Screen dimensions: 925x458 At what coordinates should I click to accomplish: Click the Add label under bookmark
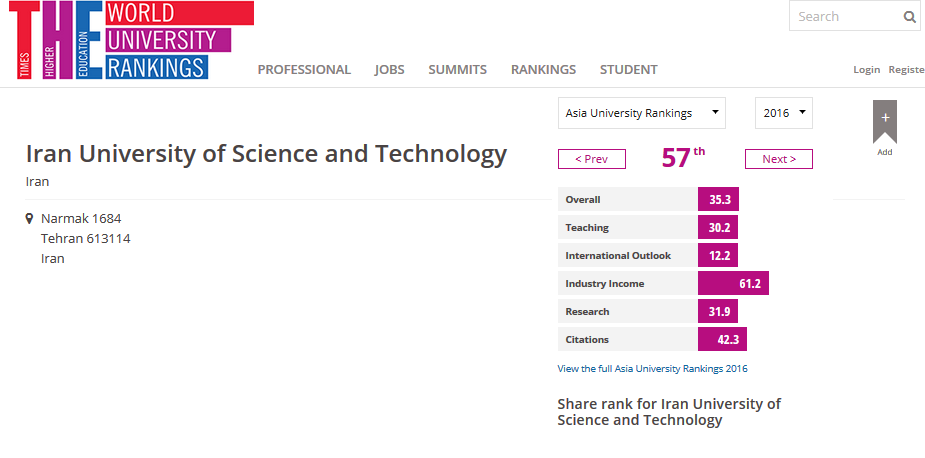pos(885,152)
